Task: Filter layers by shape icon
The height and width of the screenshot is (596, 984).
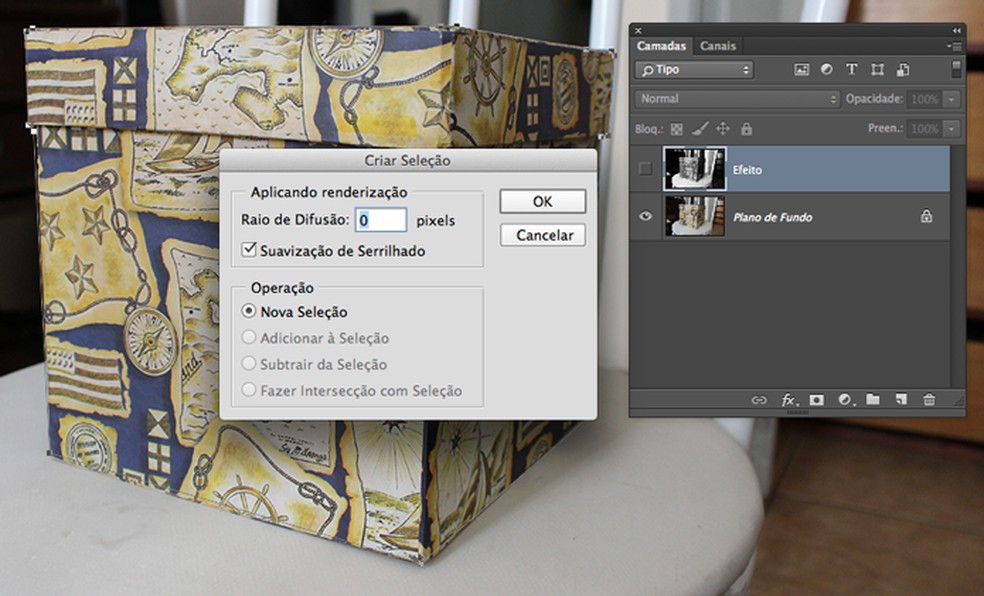Action: (877, 70)
